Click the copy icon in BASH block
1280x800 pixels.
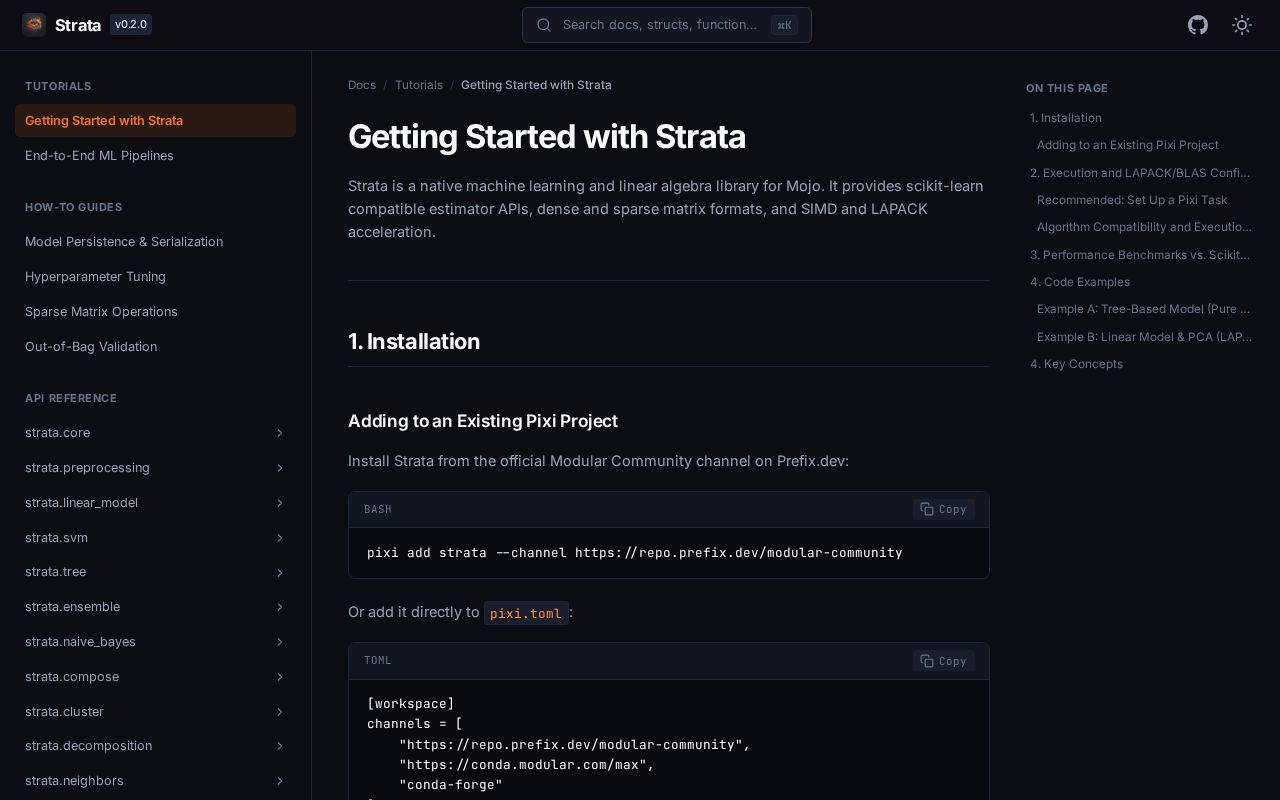(927, 509)
